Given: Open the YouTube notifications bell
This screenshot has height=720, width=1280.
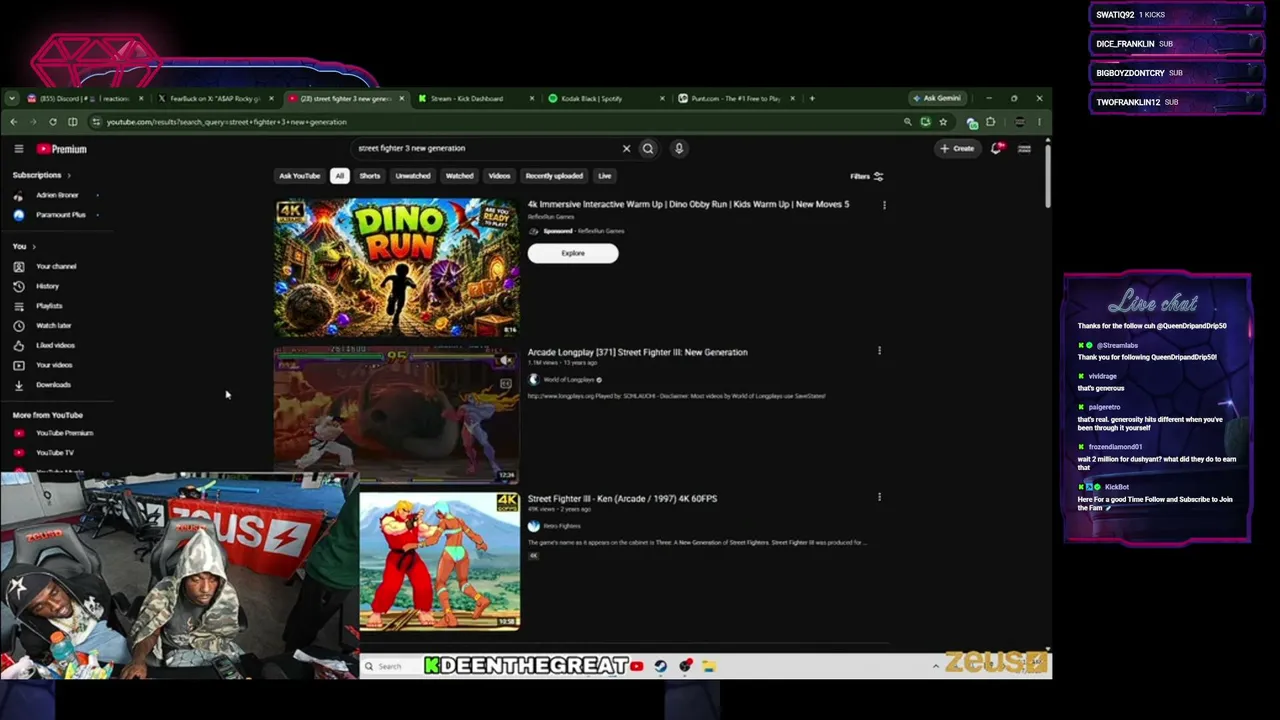Looking at the screenshot, I should 996,149.
